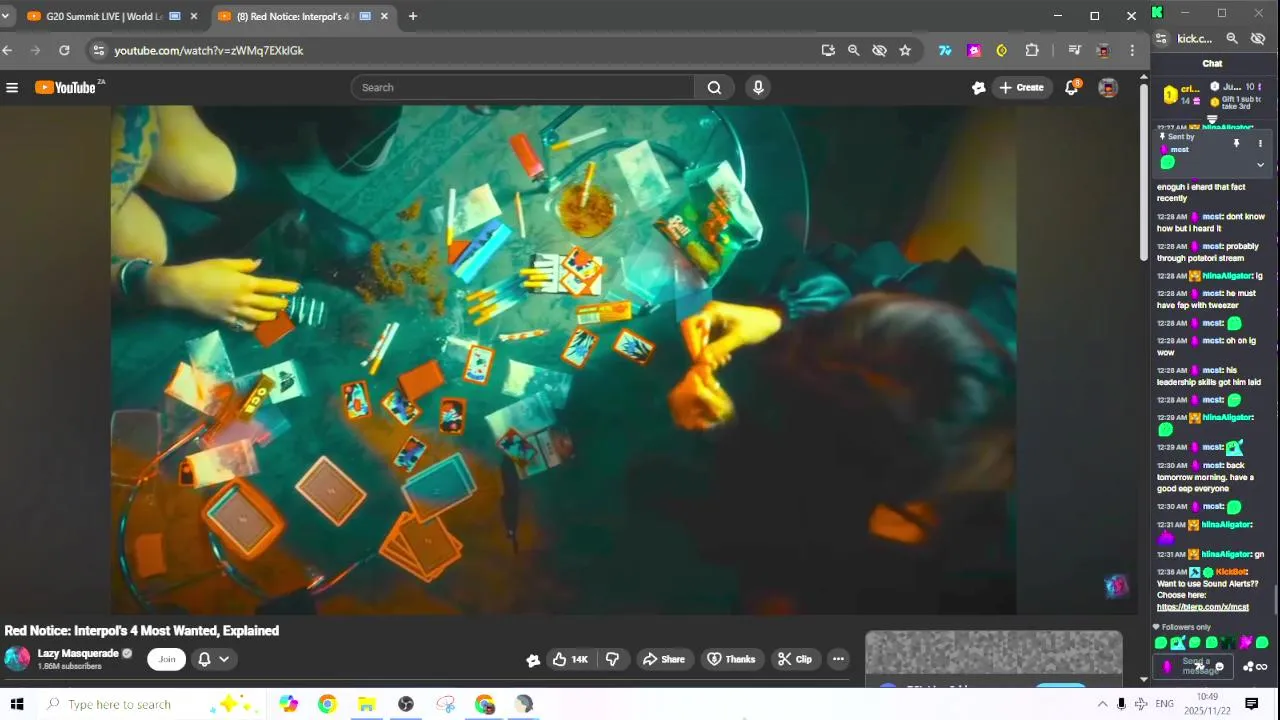Open Kick site controls icon in address bar
Viewport: 1280px width, 720px height.
[x=1161, y=38]
